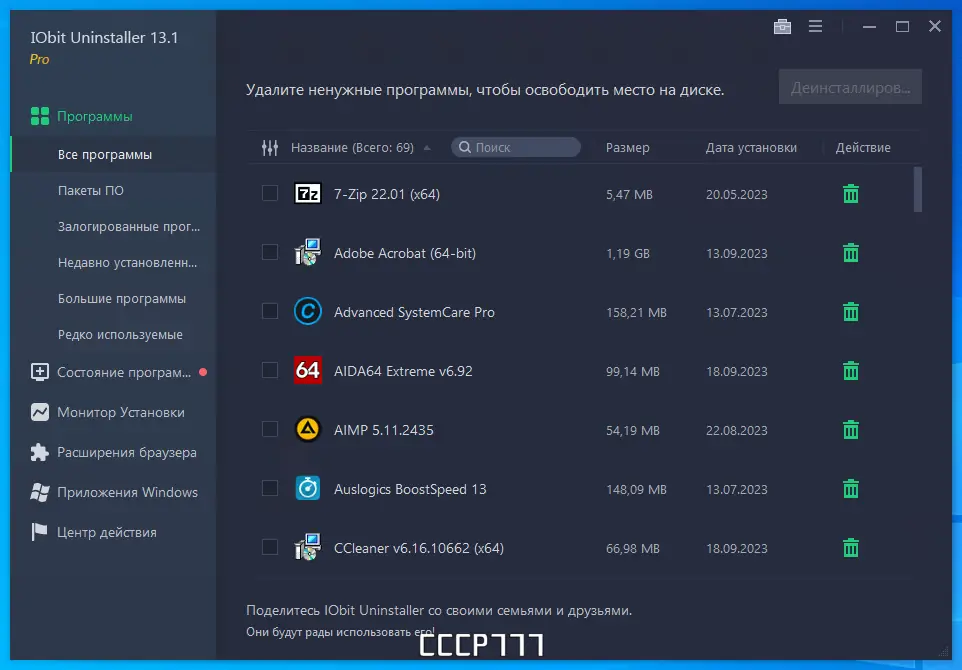The height and width of the screenshot is (670, 962).
Task: Click the Расширения браузера puzzle icon
Action: 40,452
